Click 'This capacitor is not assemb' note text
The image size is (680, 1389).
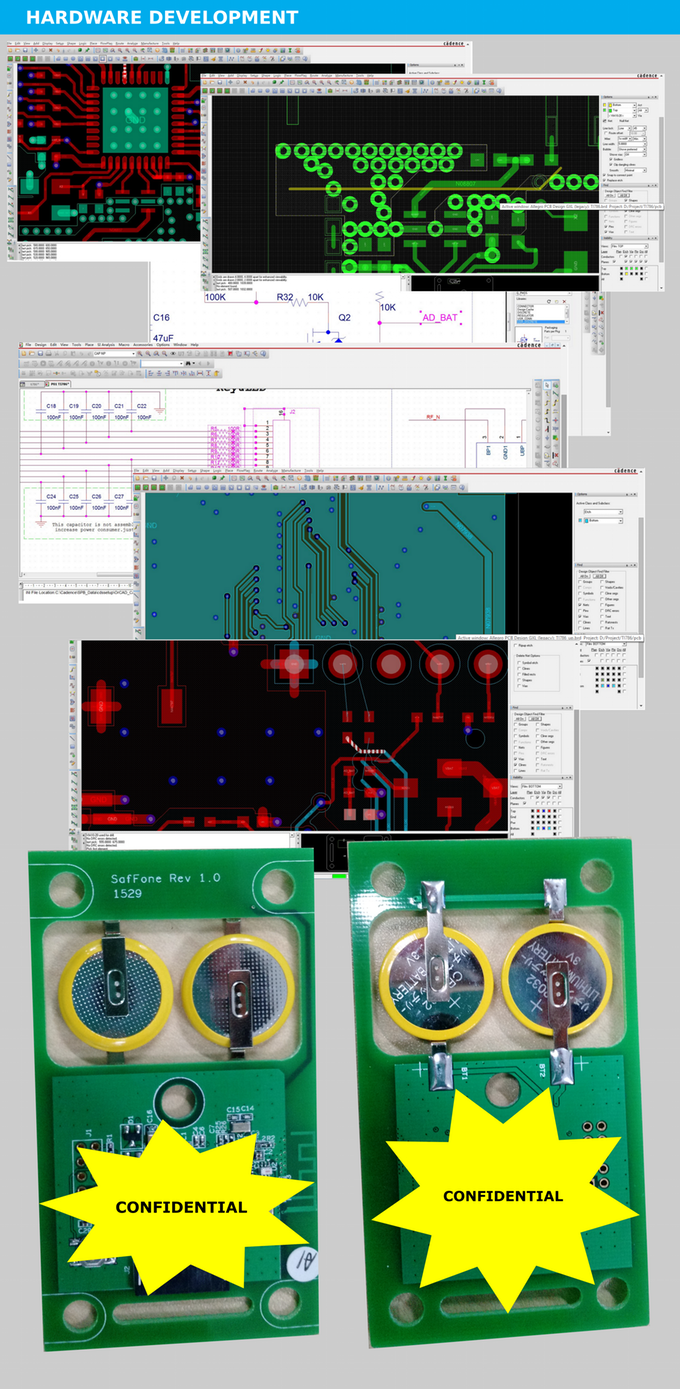tap(93, 525)
